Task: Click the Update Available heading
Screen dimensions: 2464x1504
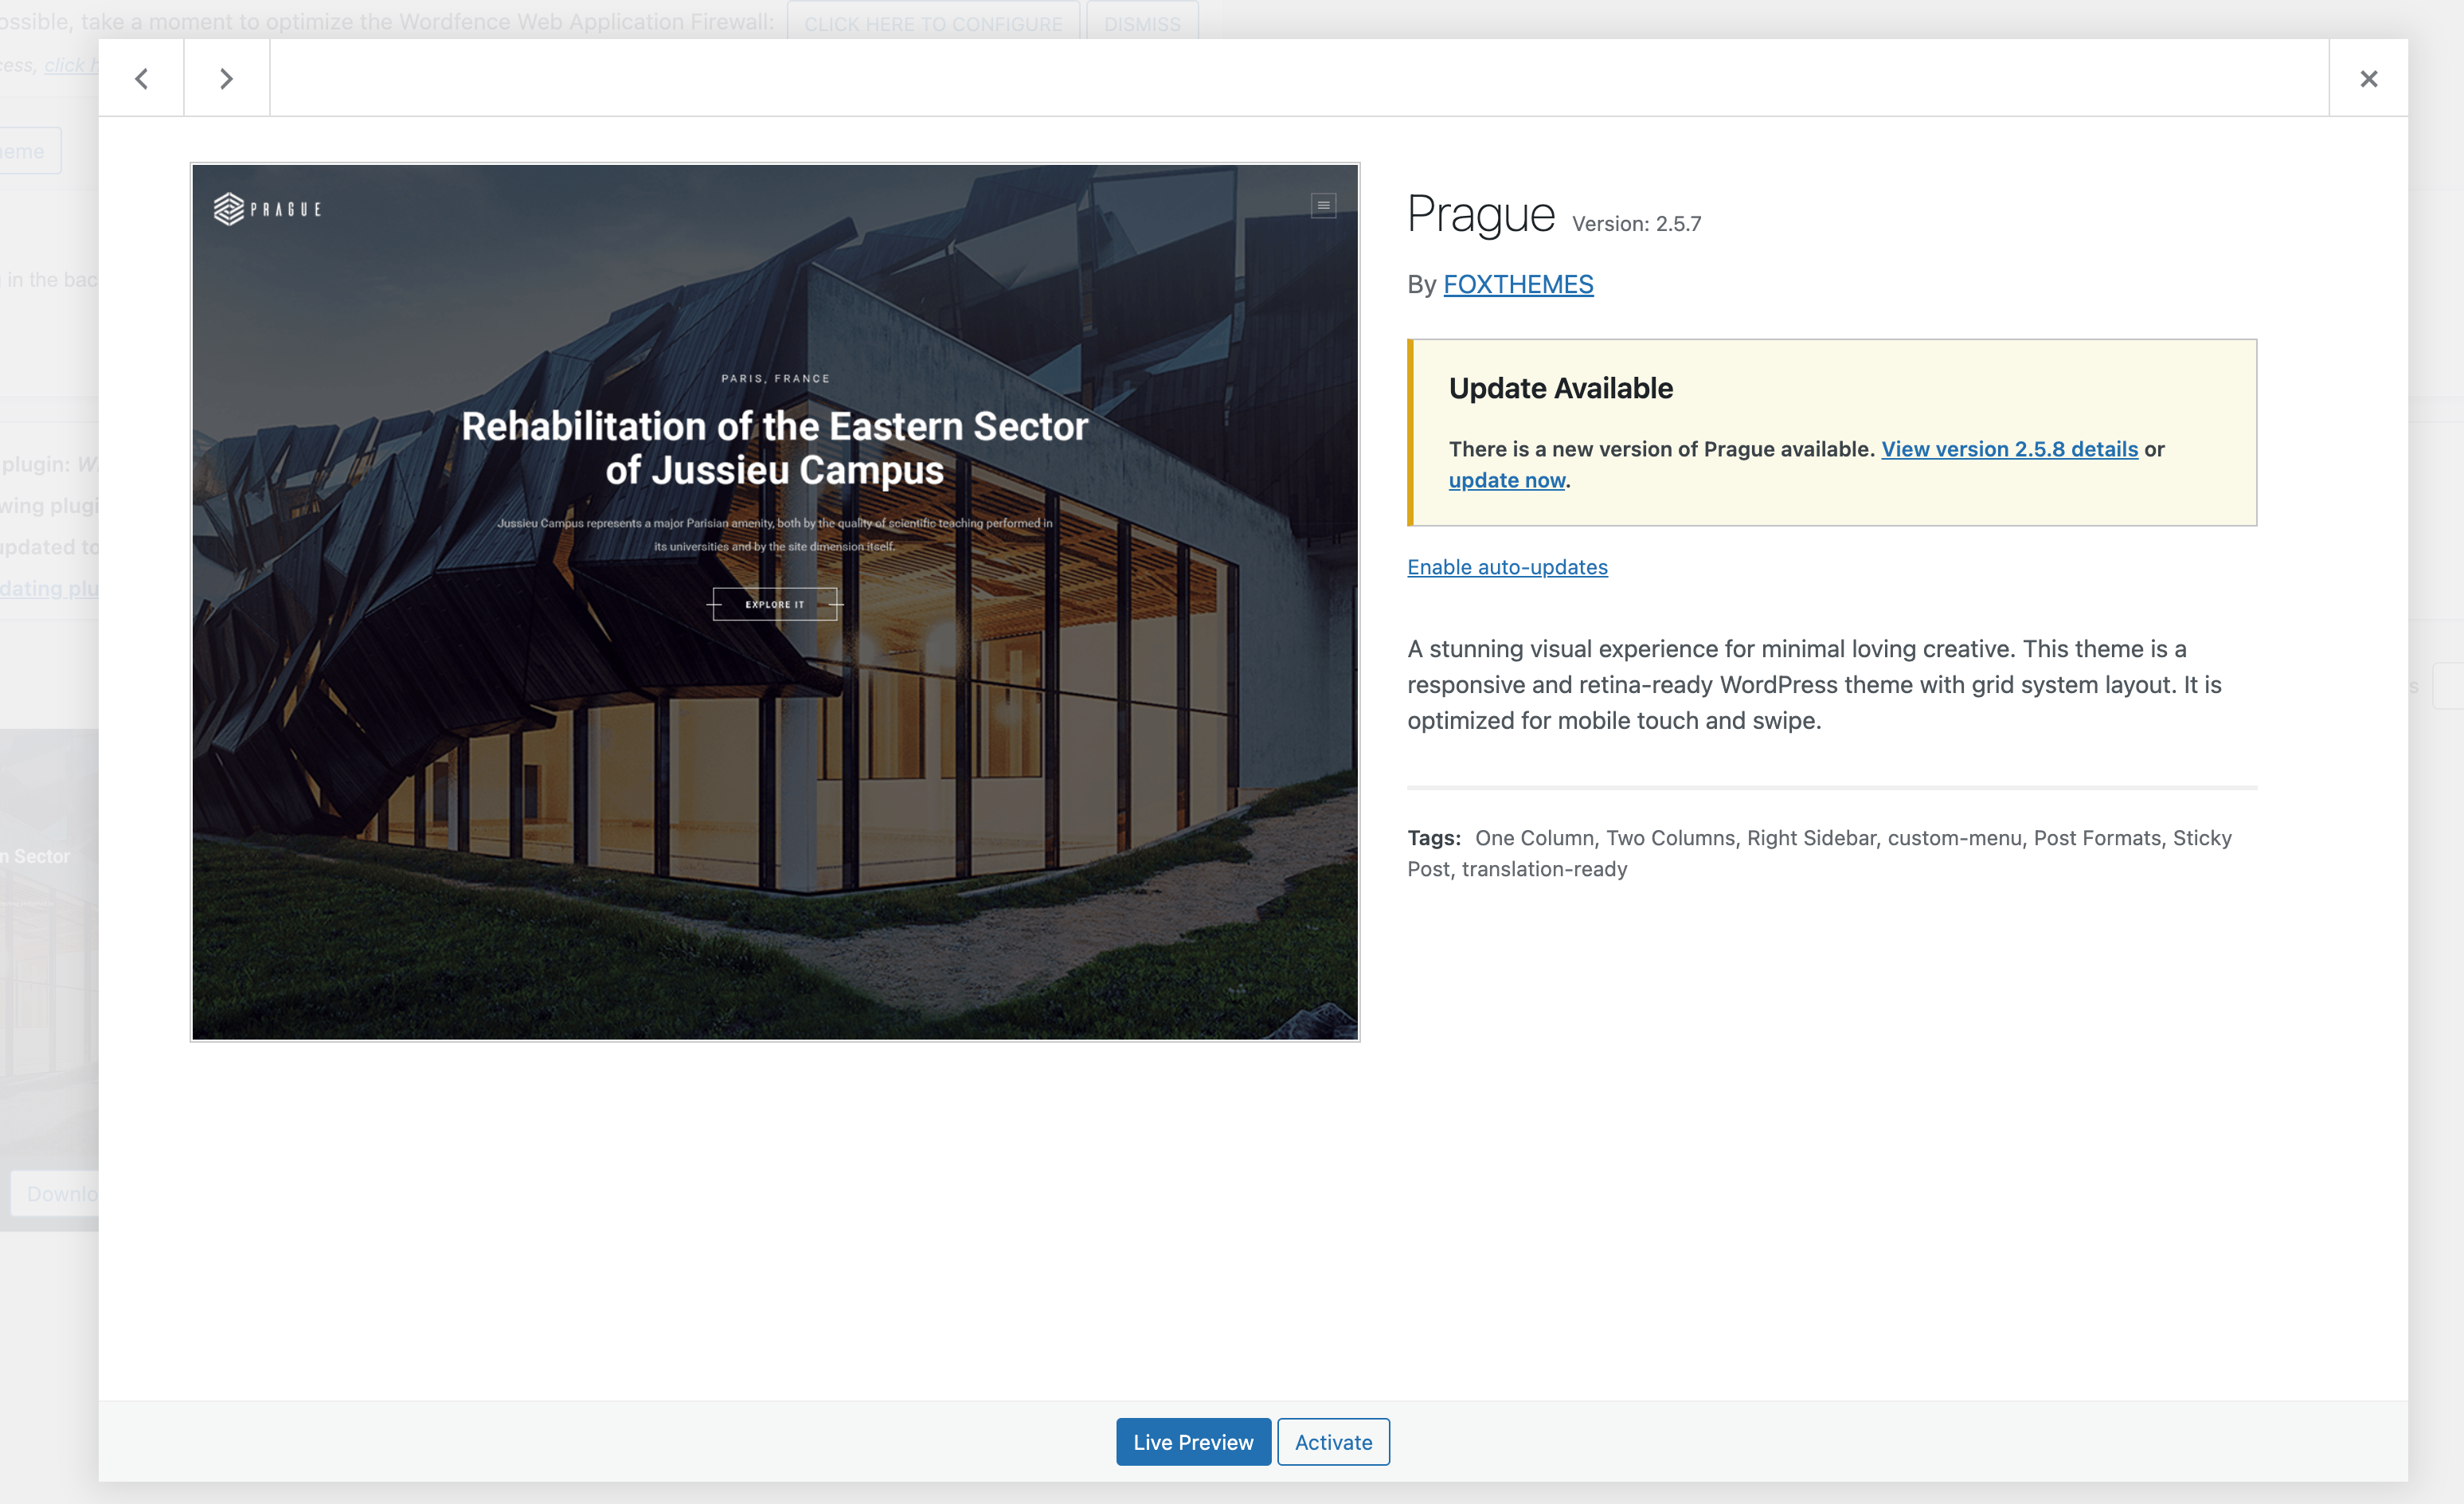Action: [x=1560, y=388]
